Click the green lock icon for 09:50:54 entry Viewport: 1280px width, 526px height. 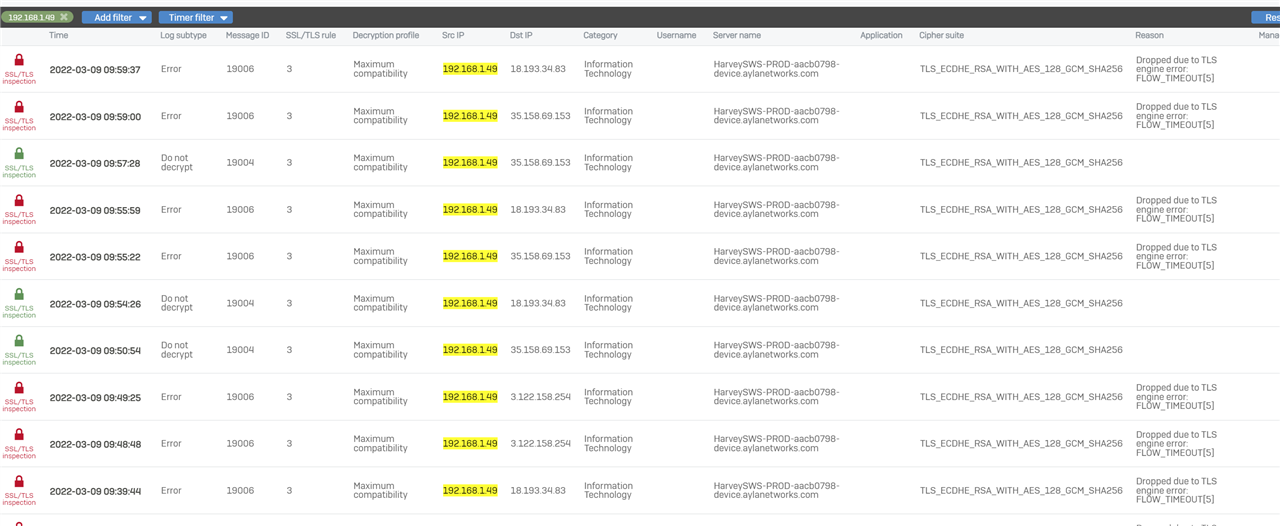click(19, 341)
